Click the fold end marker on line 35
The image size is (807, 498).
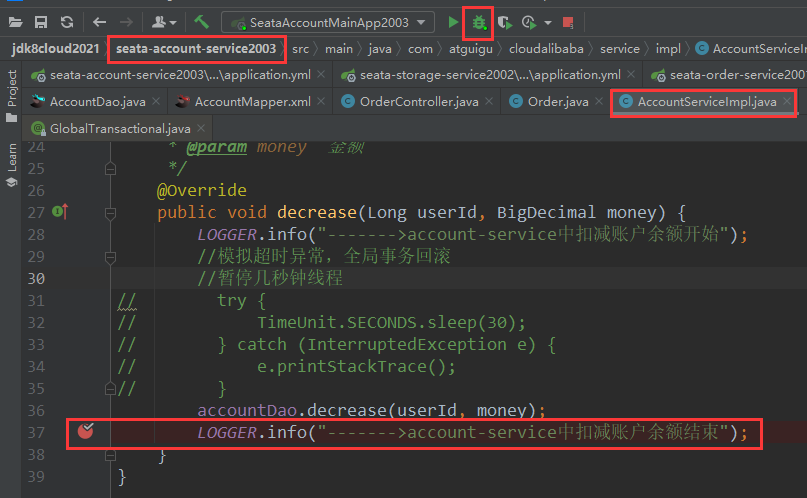[x=110, y=389]
